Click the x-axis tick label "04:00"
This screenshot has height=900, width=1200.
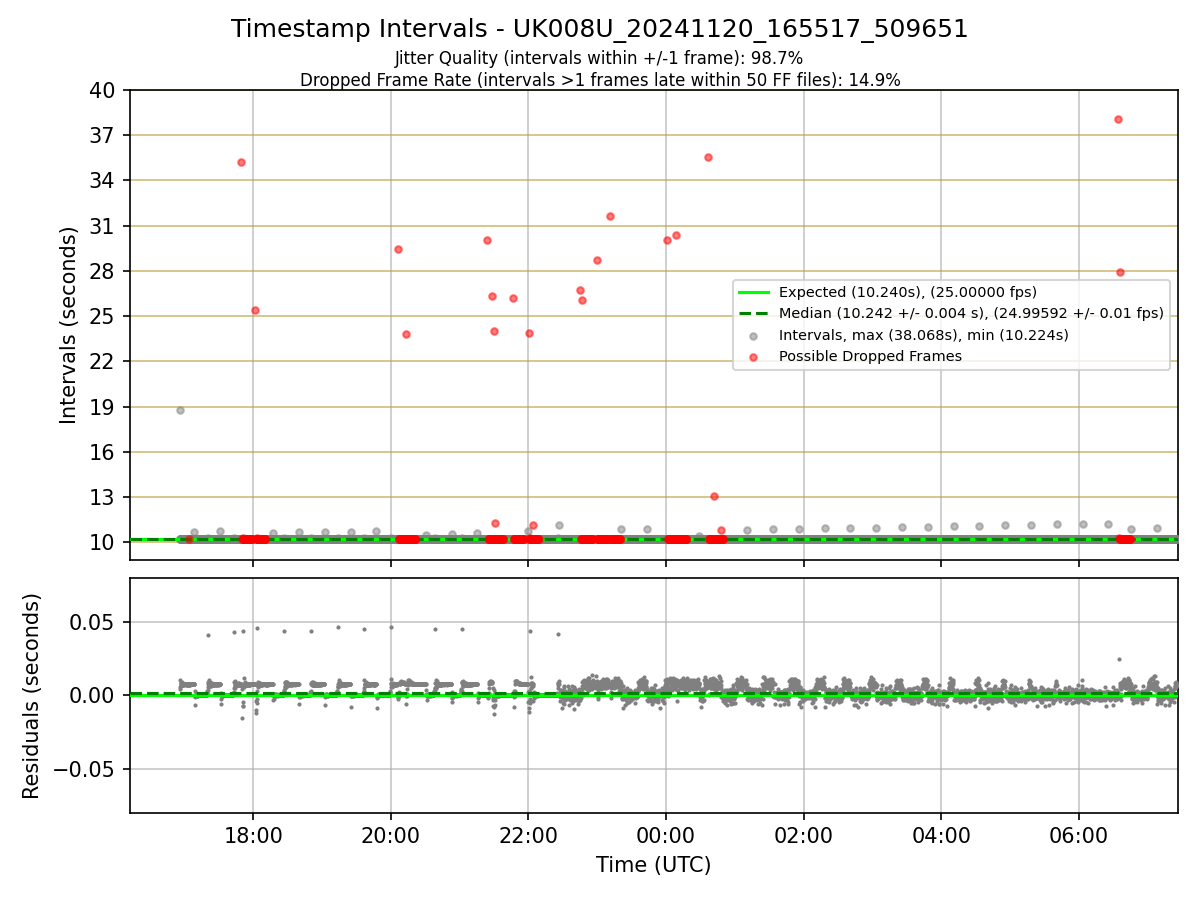941,835
